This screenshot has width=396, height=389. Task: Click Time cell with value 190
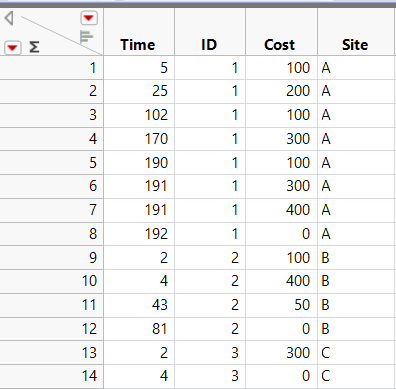point(139,163)
